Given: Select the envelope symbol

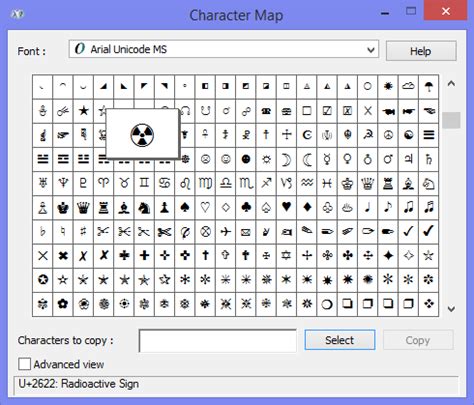Looking at the screenshot, I should pos(246,232).
